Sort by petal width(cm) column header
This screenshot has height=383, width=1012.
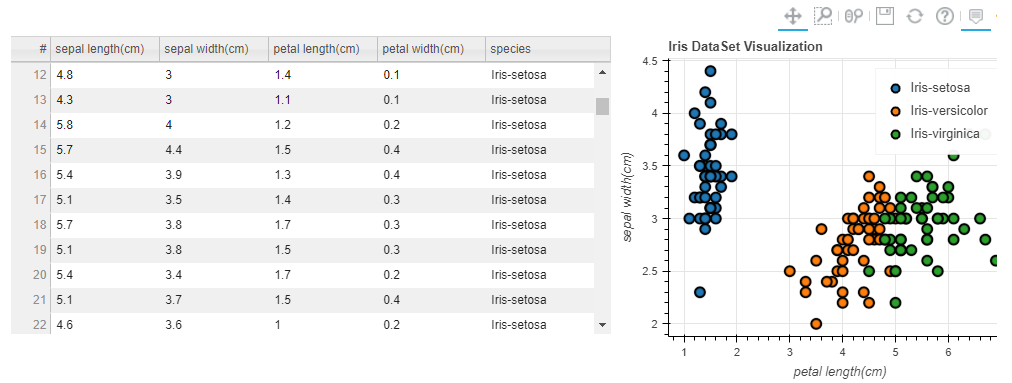[x=432, y=49]
